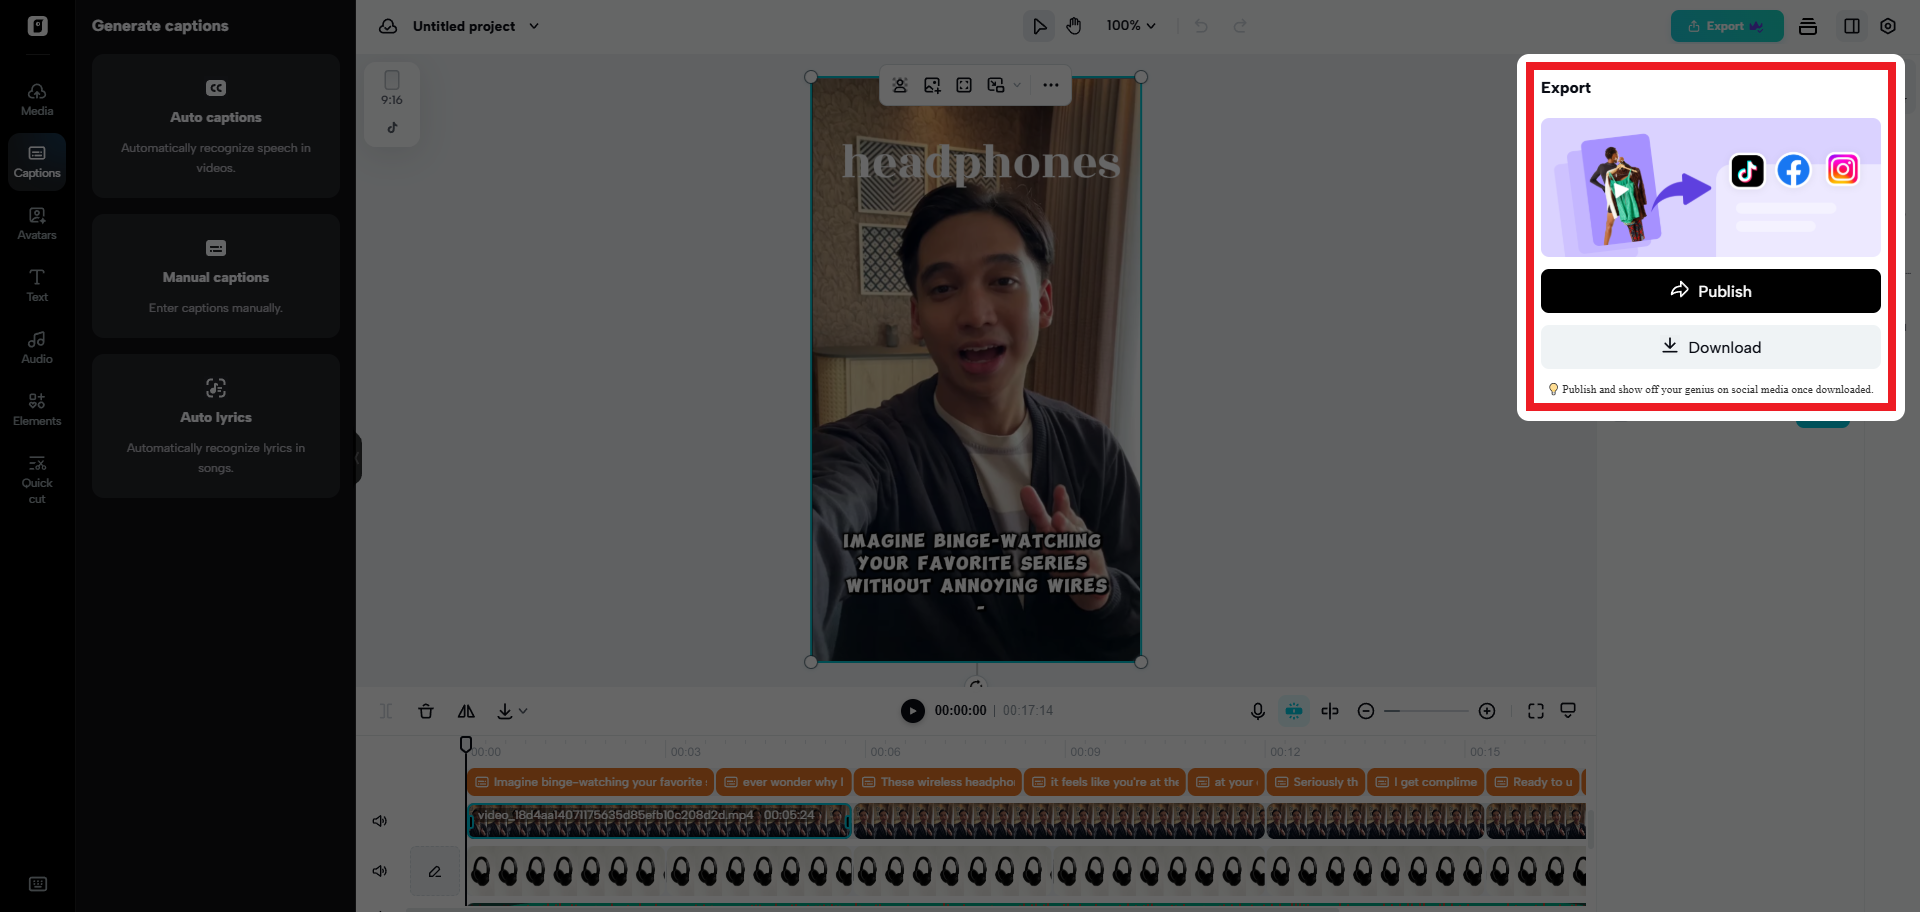This screenshot has width=1920, height=912.
Task: Select the Quick cut tool
Action: 37,478
